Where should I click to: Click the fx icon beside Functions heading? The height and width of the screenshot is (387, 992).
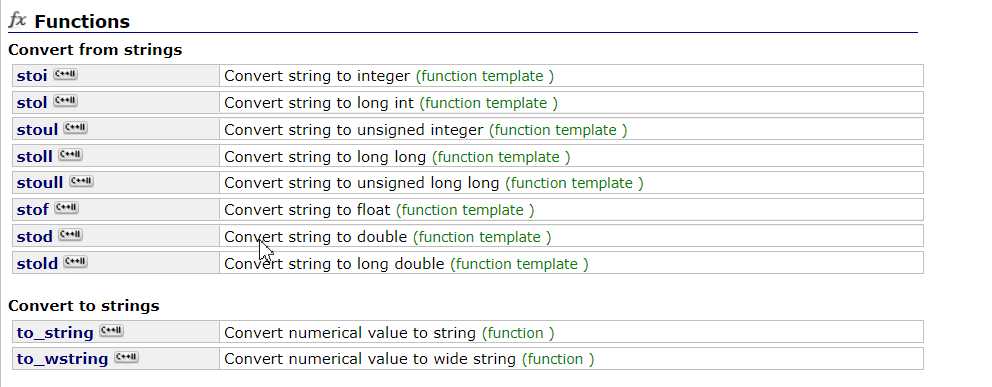click(17, 20)
